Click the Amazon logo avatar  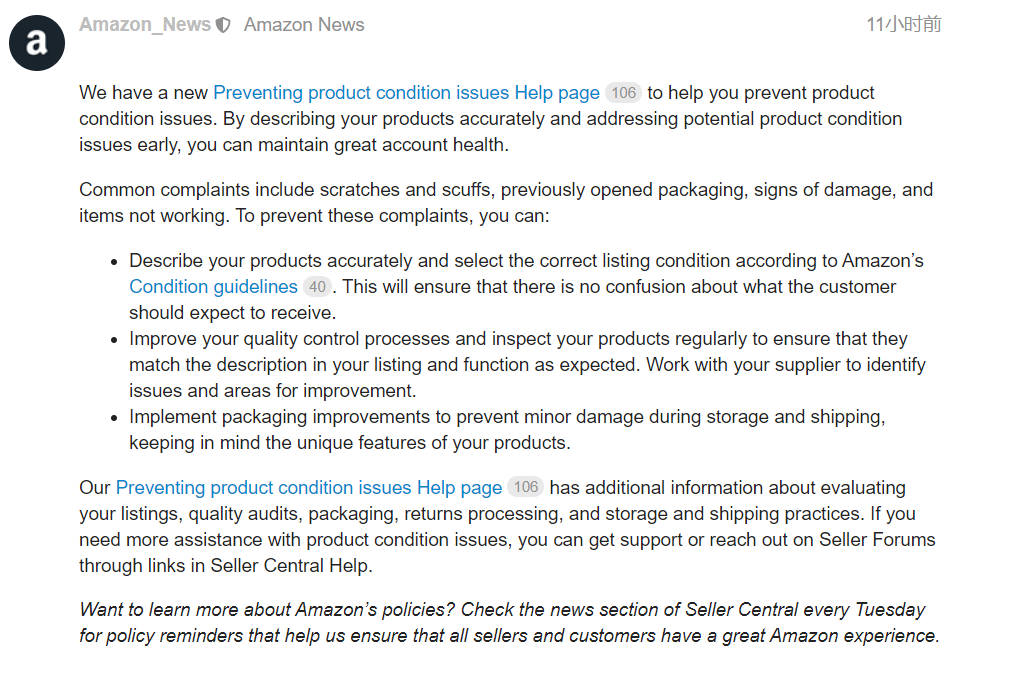37,43
